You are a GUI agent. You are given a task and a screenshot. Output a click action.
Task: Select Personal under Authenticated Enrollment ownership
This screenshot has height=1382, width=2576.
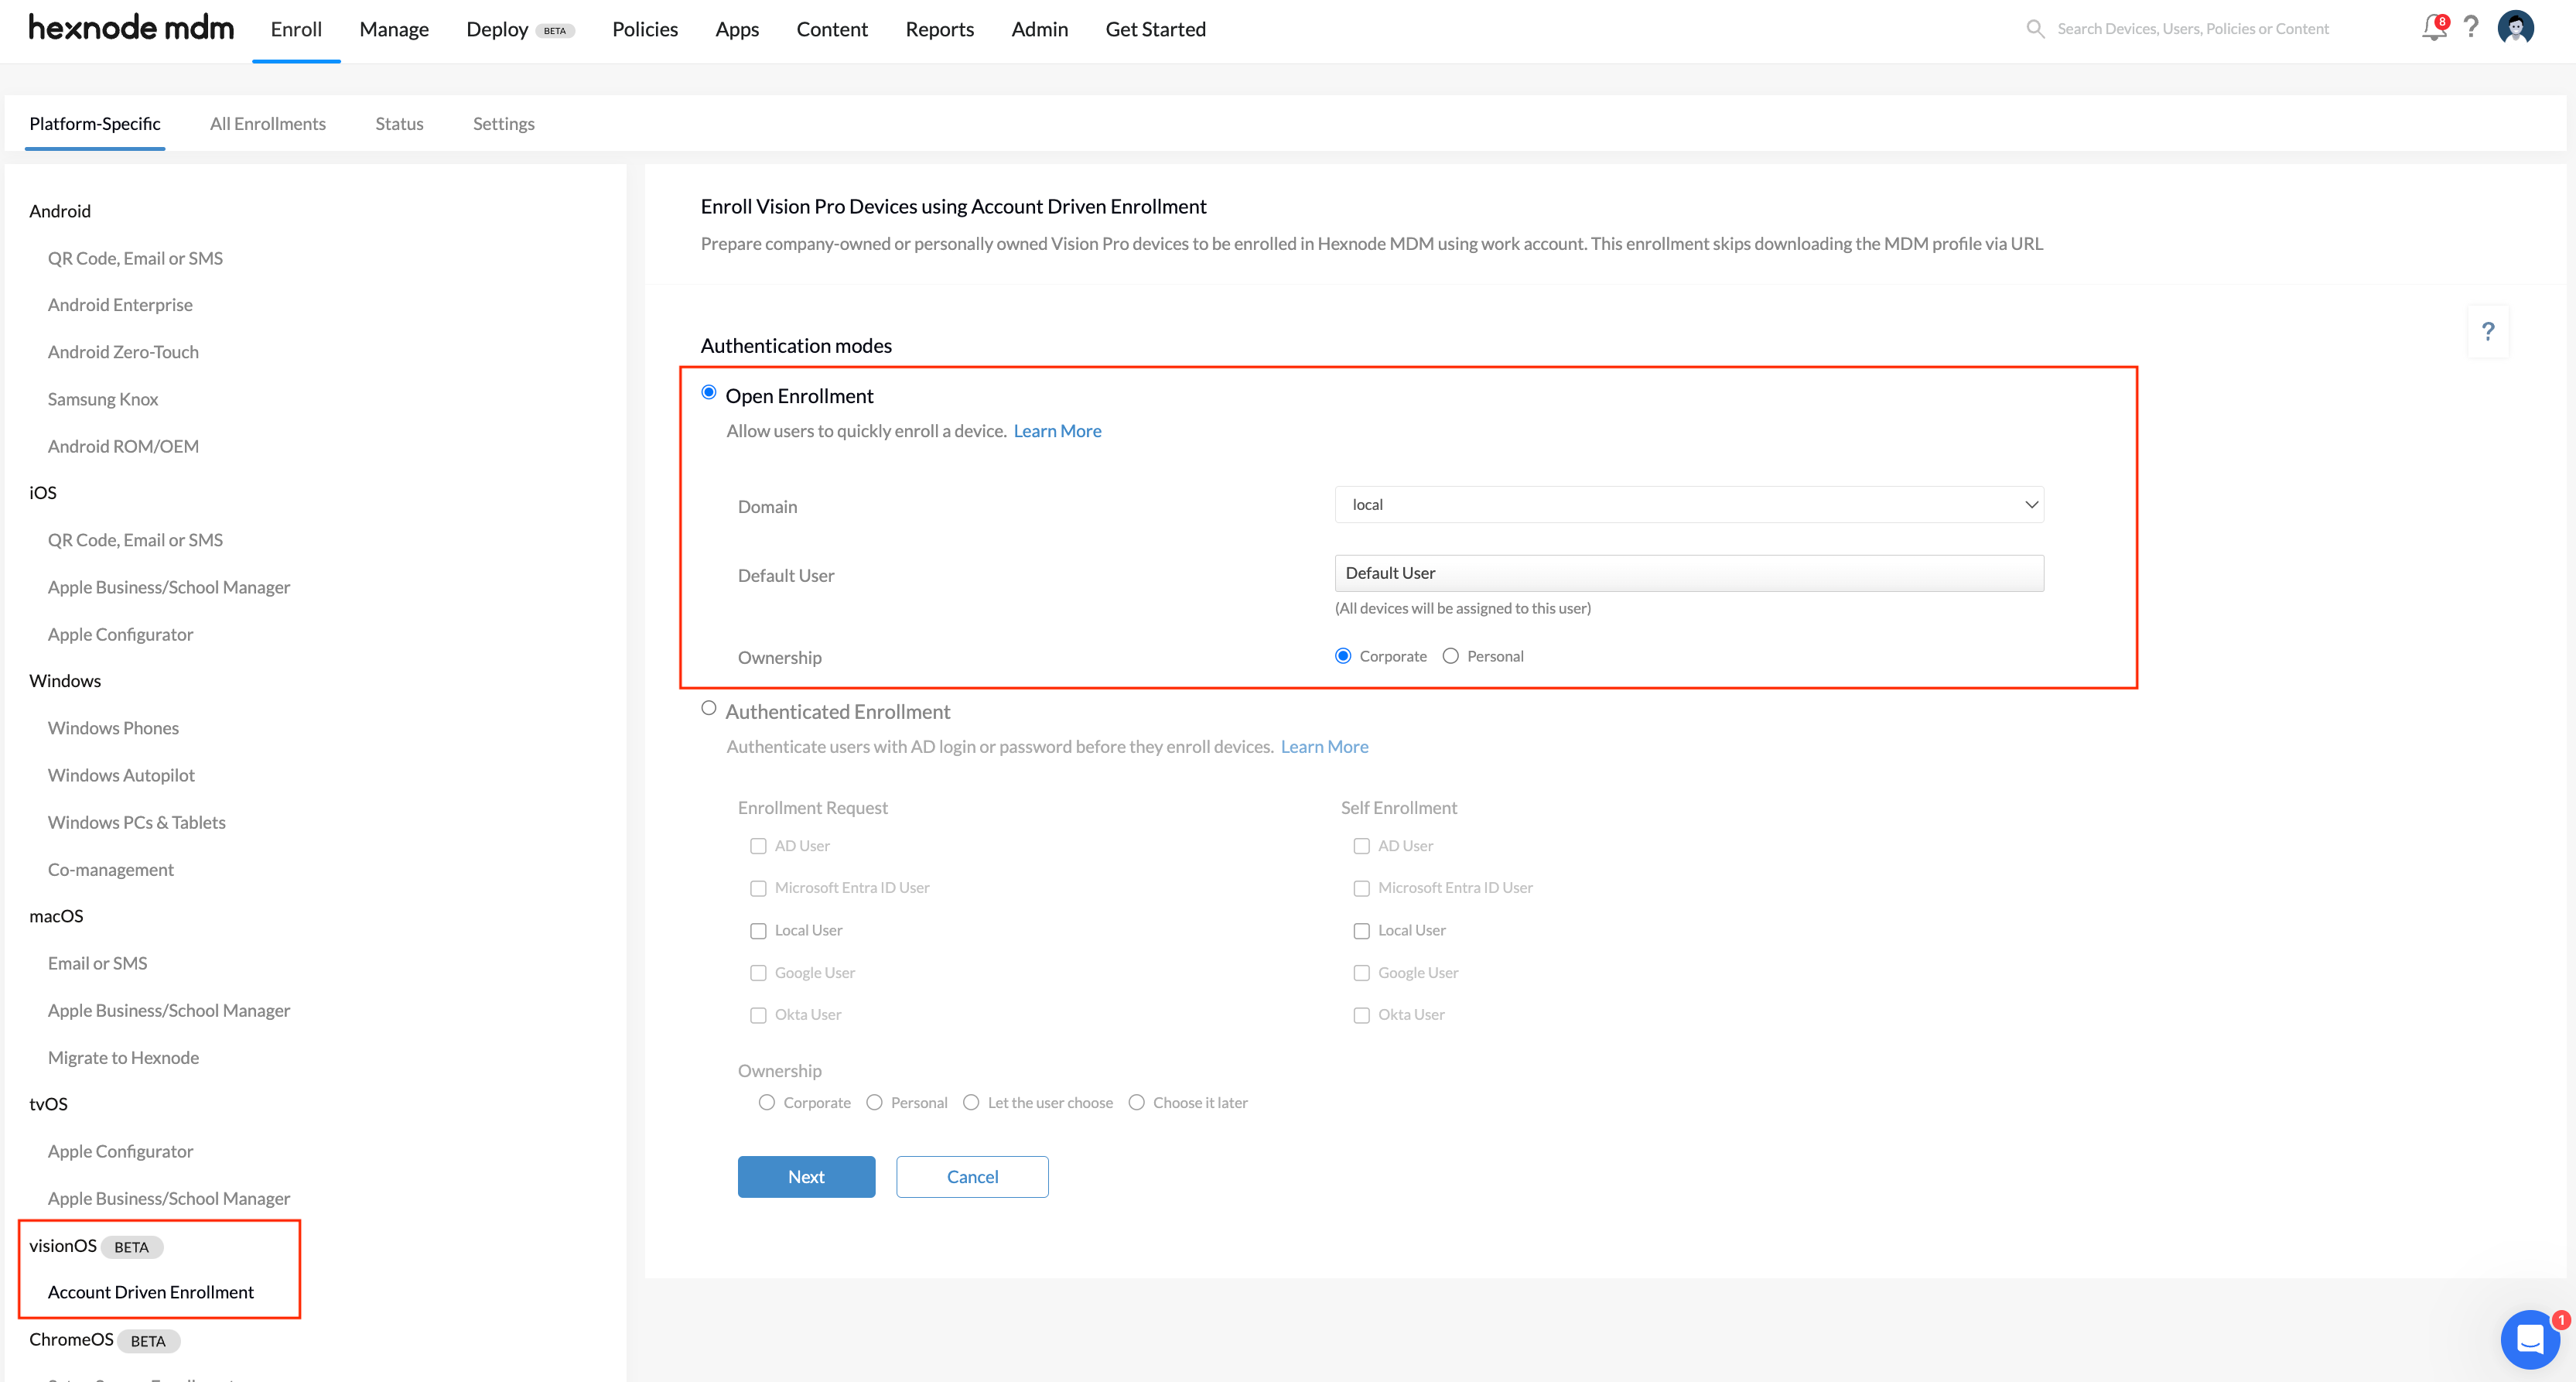pos(875,1102)
